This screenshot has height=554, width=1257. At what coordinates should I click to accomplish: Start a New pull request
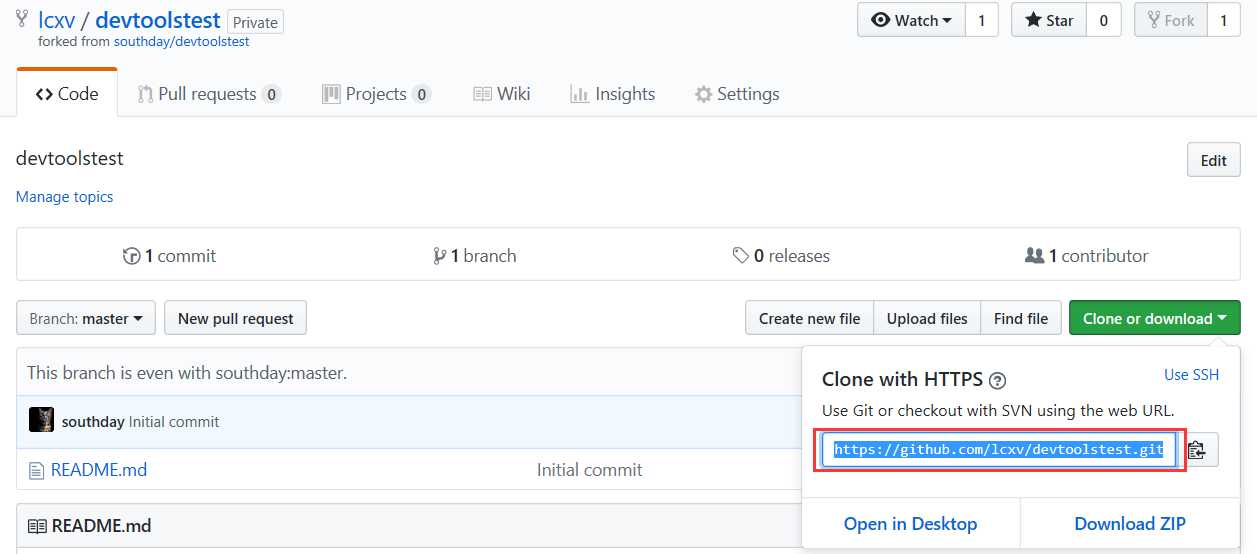click(235, 318)
